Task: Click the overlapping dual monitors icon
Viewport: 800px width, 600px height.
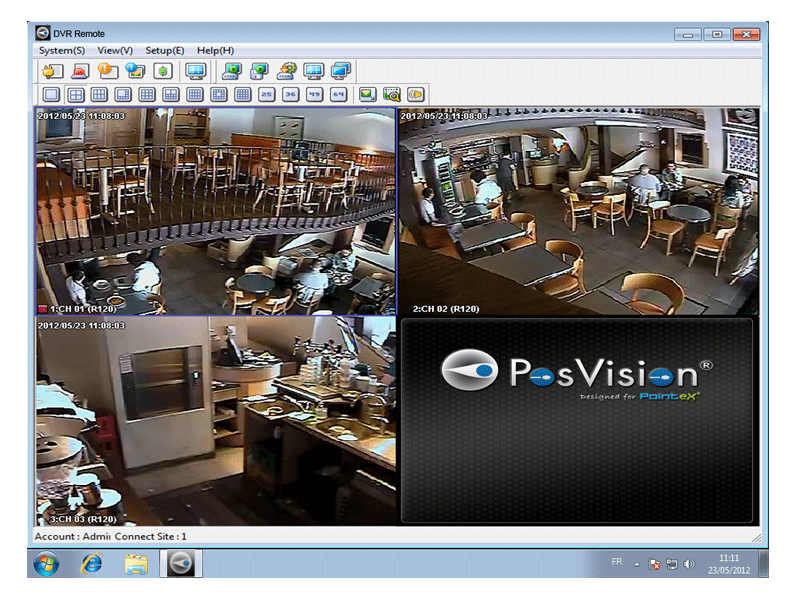Action: pos(341,71)
